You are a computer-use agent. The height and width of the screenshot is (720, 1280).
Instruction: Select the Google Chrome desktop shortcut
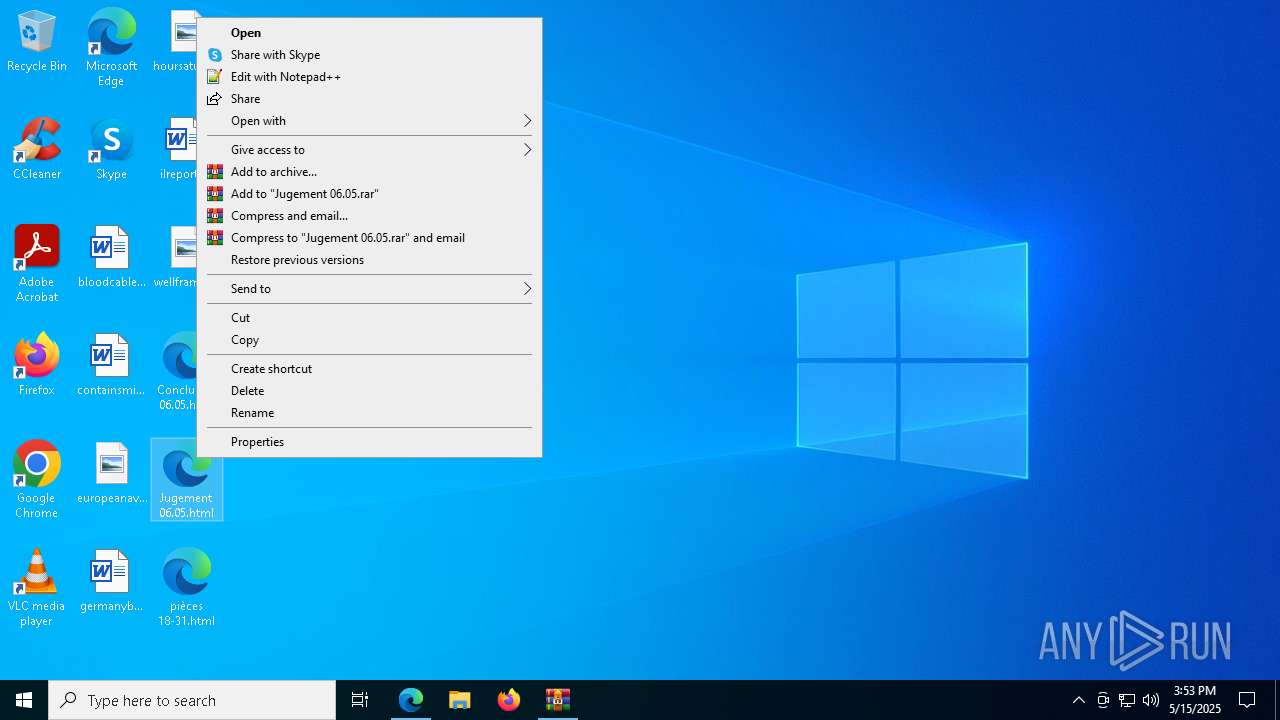(37, 479)
